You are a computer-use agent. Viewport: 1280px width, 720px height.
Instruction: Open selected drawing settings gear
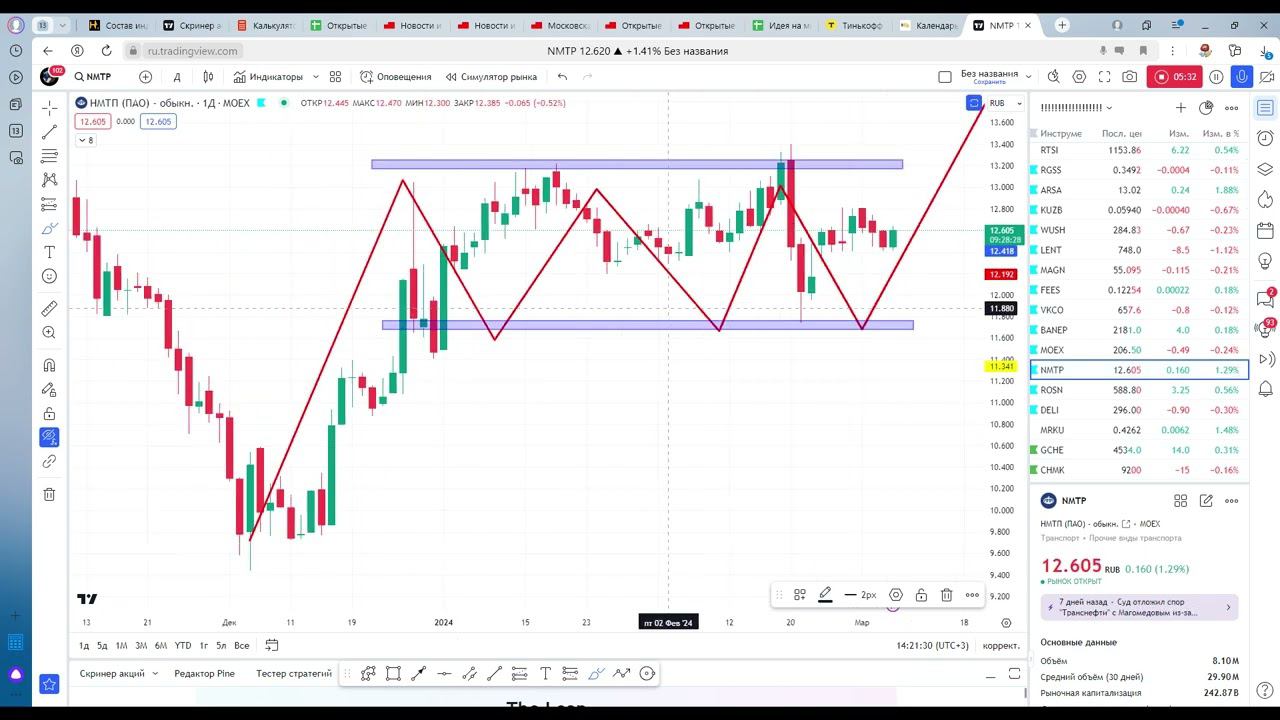coord(896,595)
